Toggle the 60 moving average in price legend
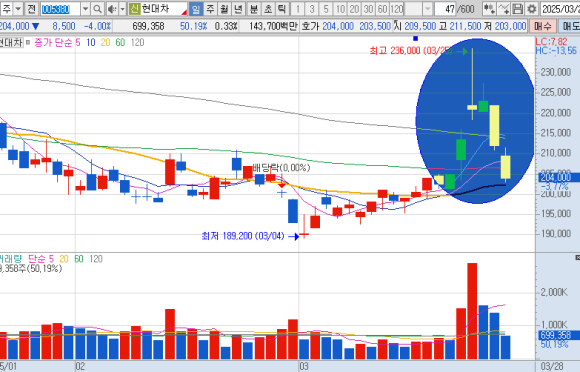 coord(120,43)
